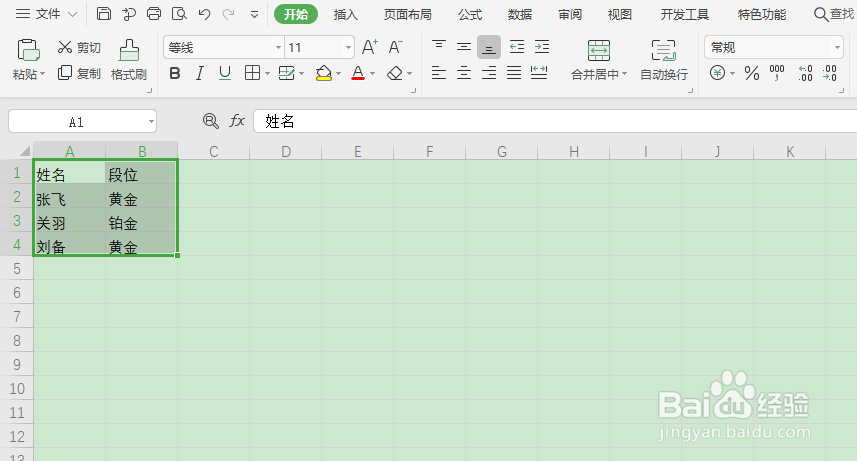Click the Save icon in quick access bar
Image resolution: width=857 pixels, height=461 pixels.
(x=104, y=14)
